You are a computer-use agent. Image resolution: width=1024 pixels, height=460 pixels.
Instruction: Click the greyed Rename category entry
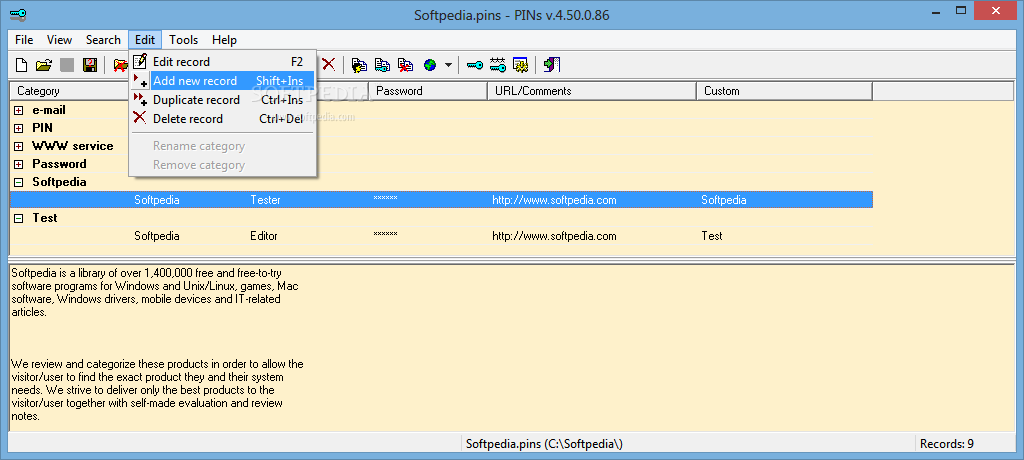pyautogui.click(x=223, y=146)
